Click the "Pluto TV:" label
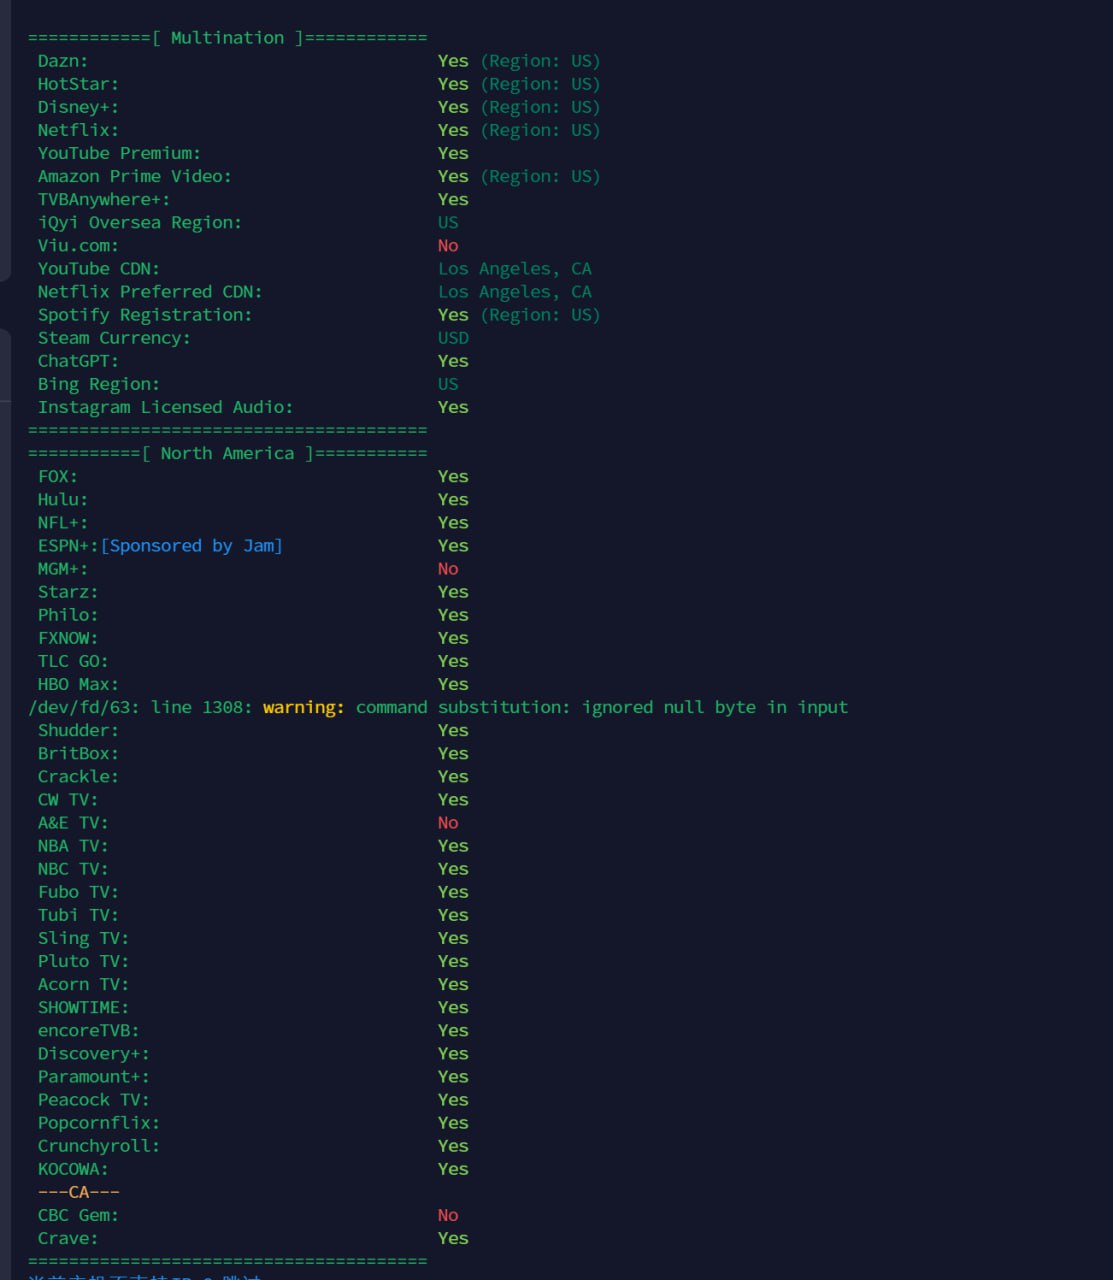This screenshot has width=1113, height=1280. click(x=83, y=961)
